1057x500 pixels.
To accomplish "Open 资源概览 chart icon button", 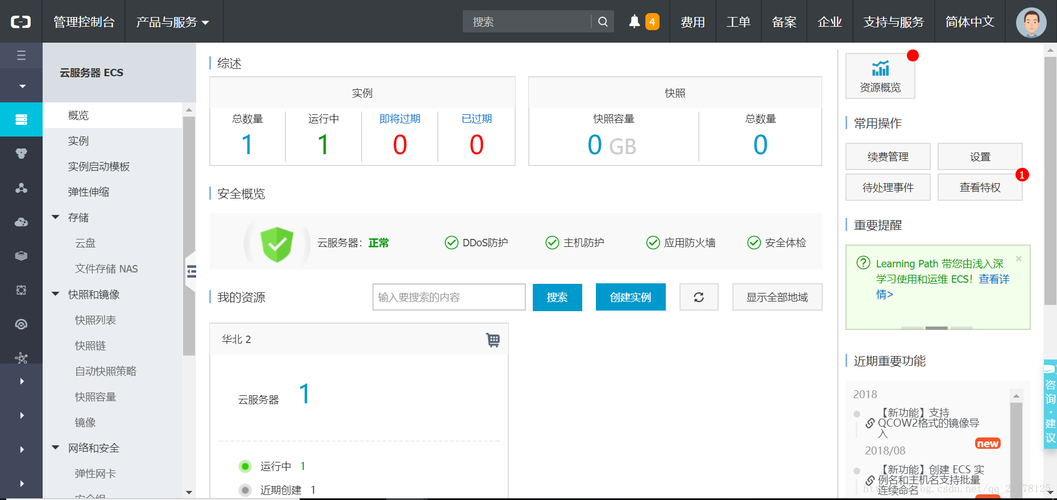I will [880, 75].
